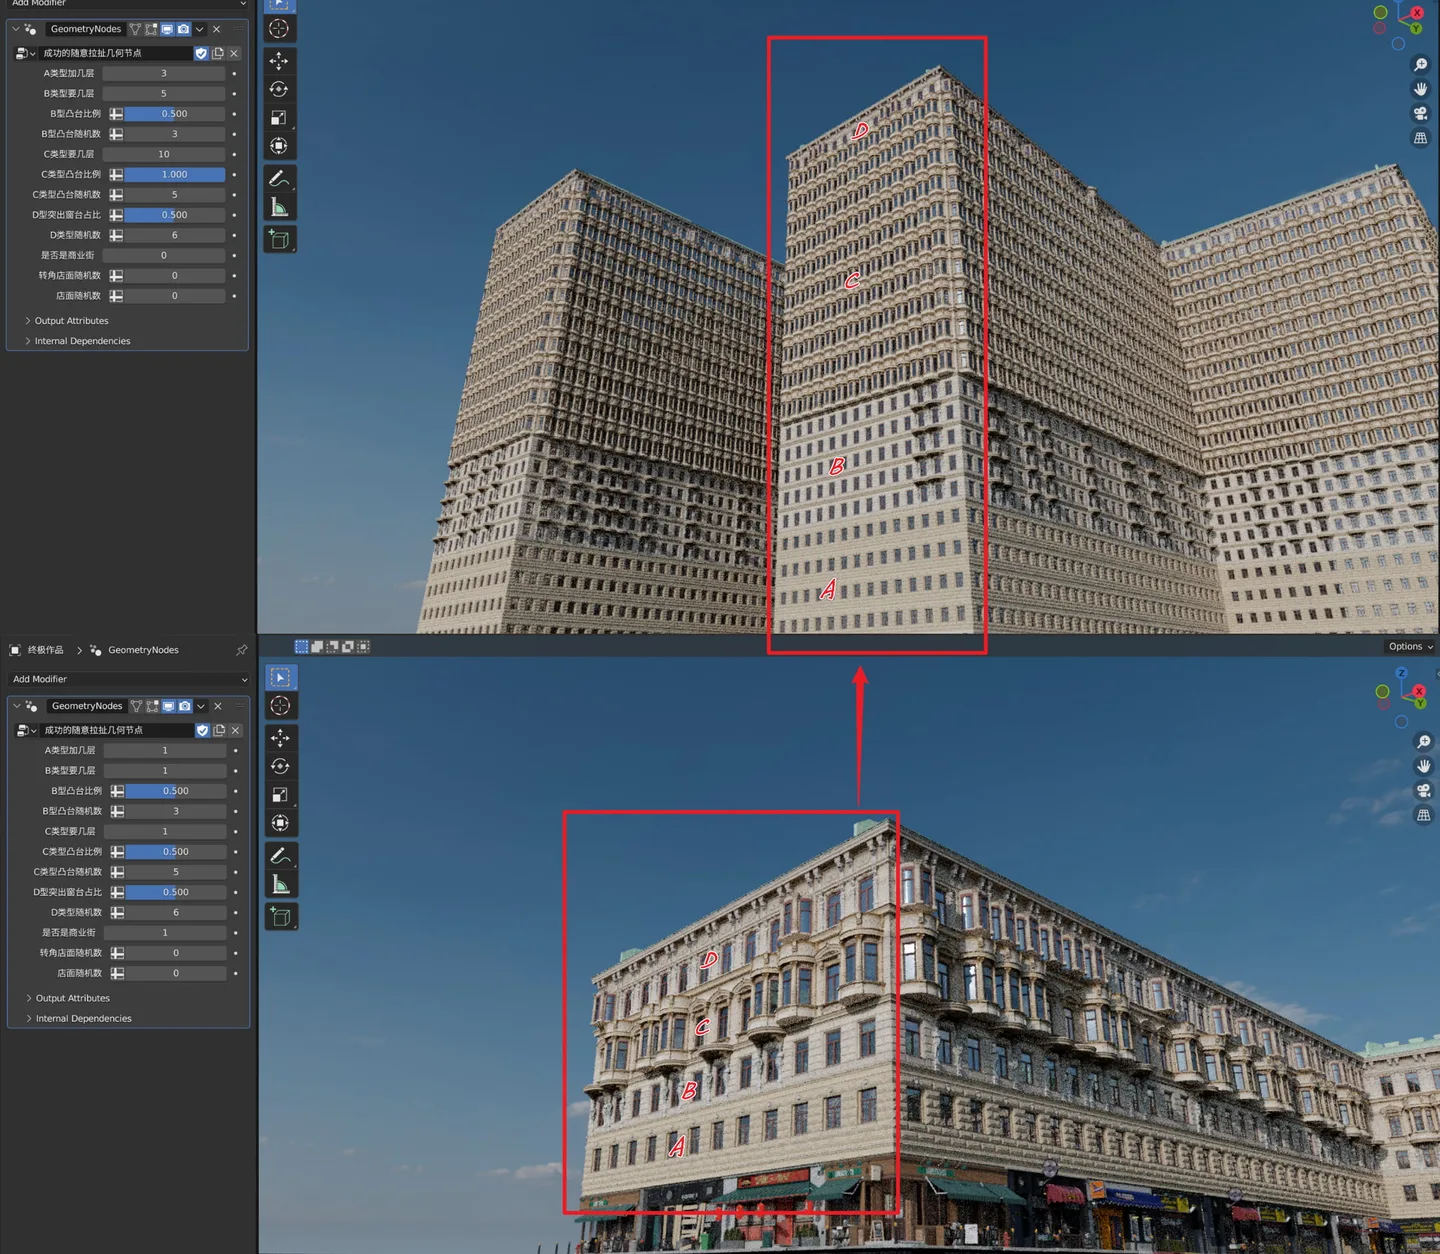Open modifier extras chevron in panel with A类型加几层 = 3
Viewport: 1440px width, 1254px height.
(200, 29)
